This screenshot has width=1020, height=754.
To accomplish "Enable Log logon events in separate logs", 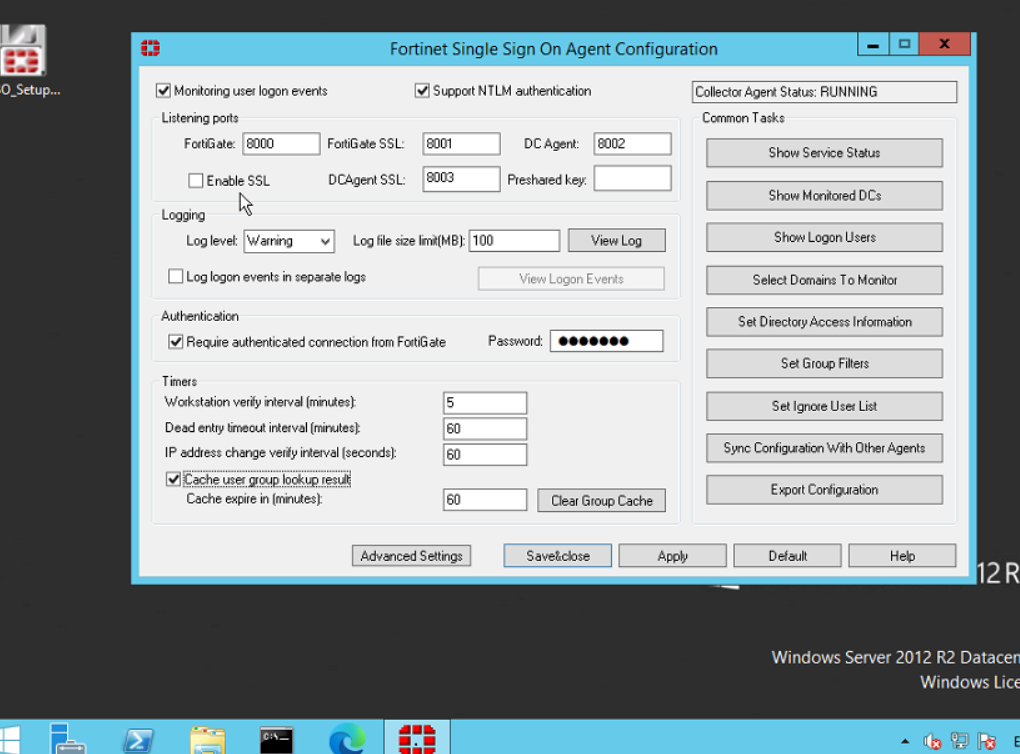I will point(176,277).
